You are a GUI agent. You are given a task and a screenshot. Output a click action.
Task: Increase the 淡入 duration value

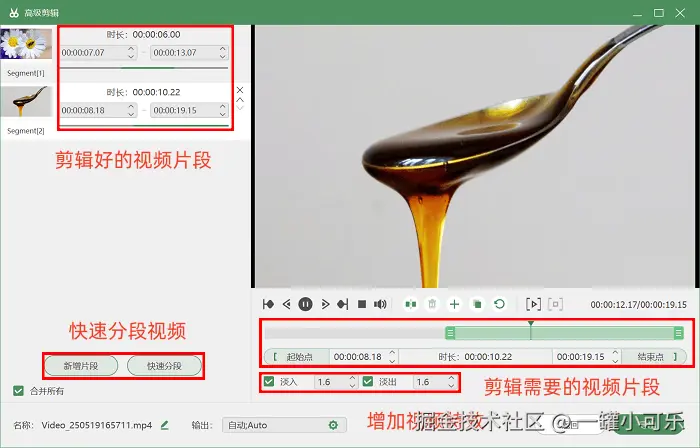[352, 378]
